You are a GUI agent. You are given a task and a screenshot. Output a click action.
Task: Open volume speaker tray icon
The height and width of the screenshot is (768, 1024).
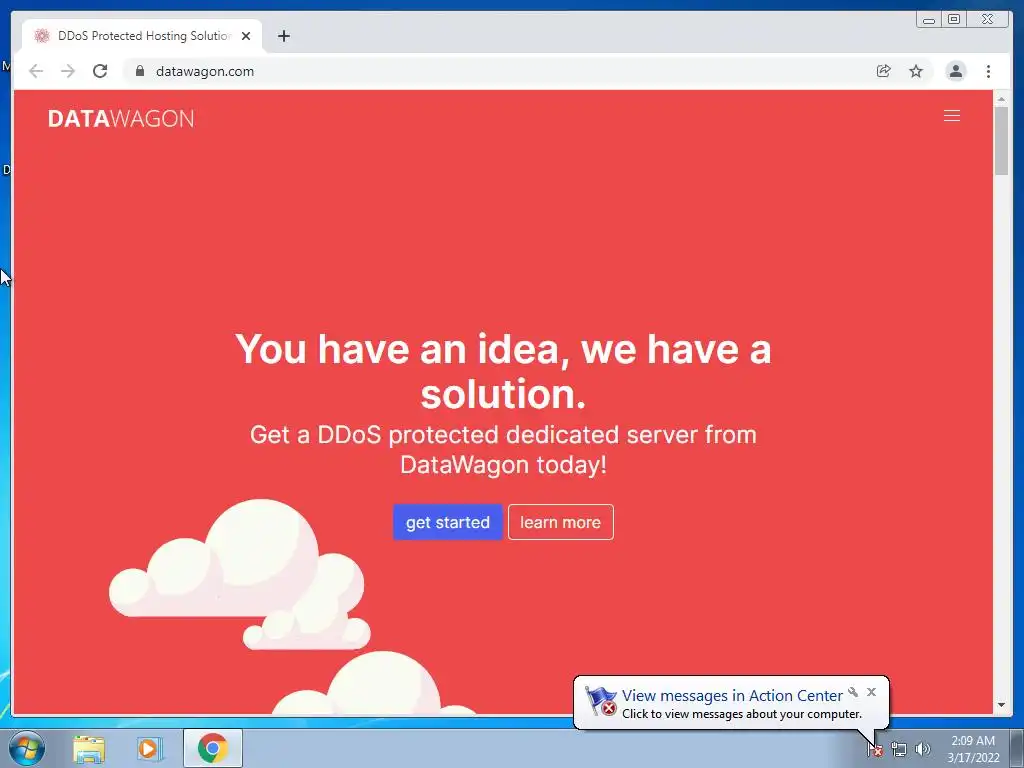click(x=923, y=750)
